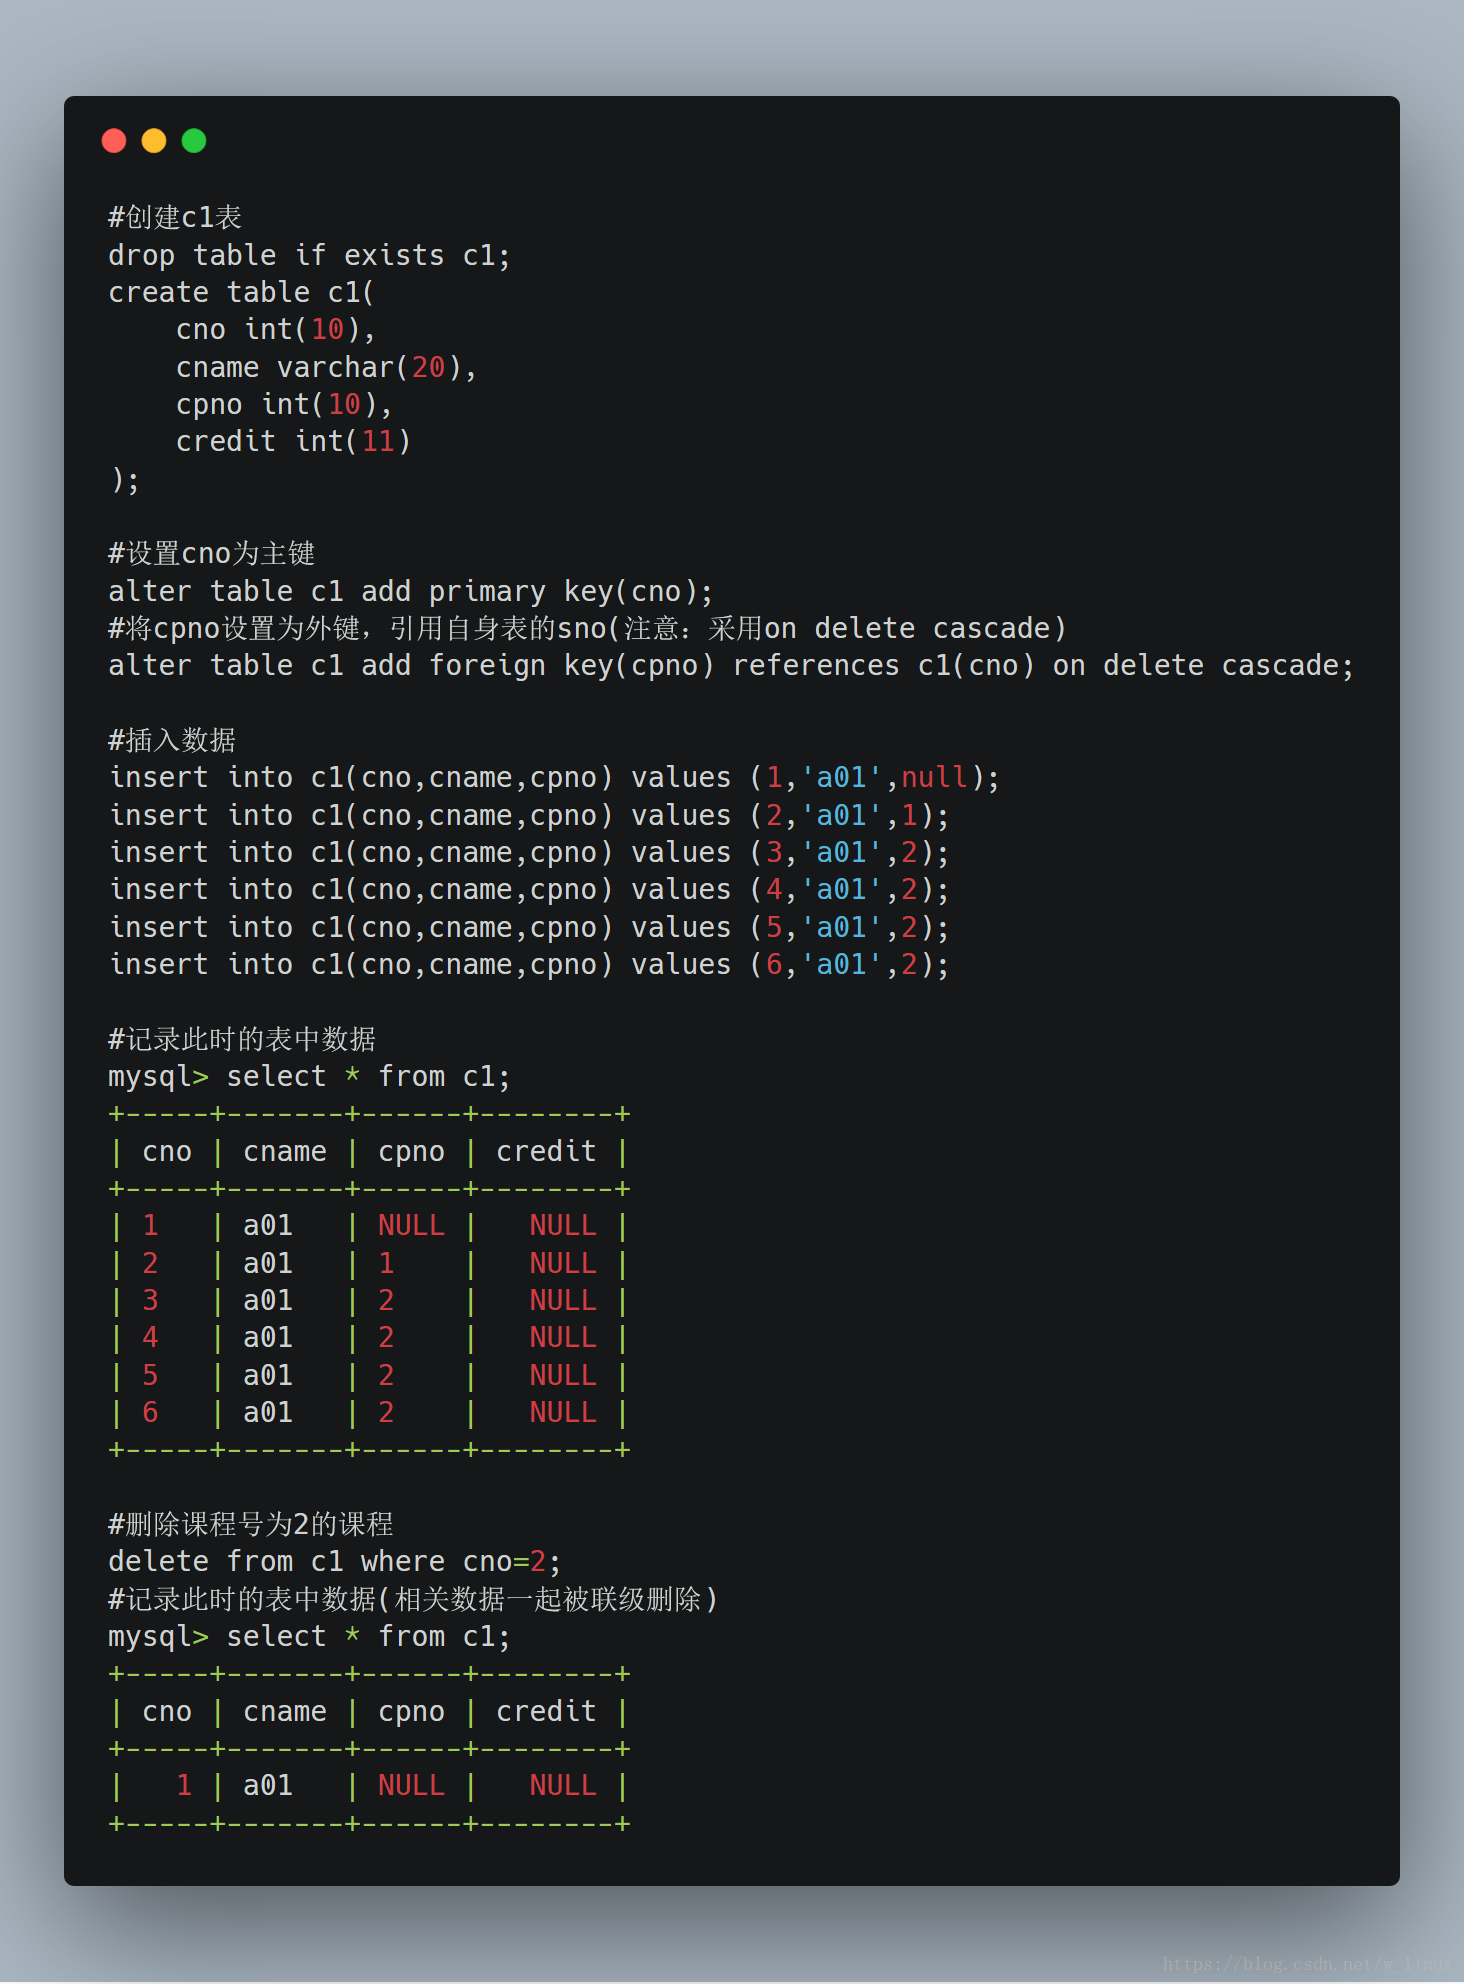Image resolution: width=1464 pixels, height=1984 pixels.
Task: Click the insert statement with values (3,'a01',2)
Action: 528,852
